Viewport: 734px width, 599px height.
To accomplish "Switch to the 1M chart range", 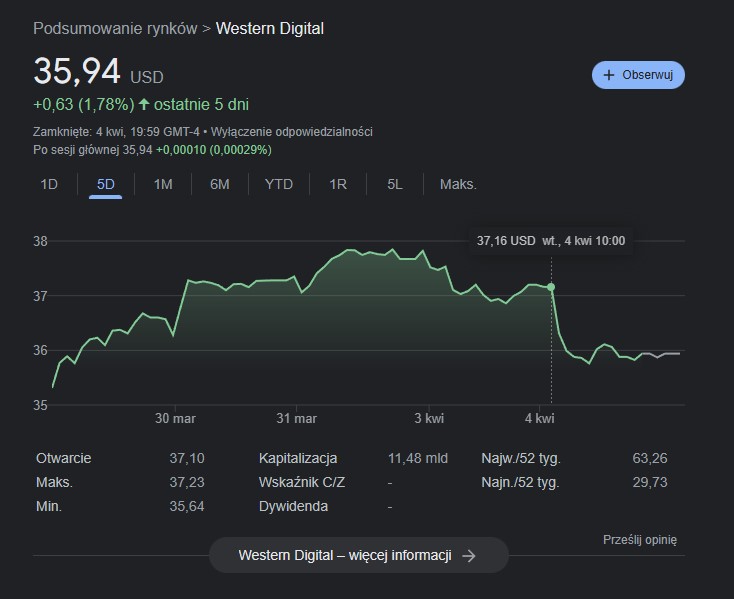I will 163,184.
